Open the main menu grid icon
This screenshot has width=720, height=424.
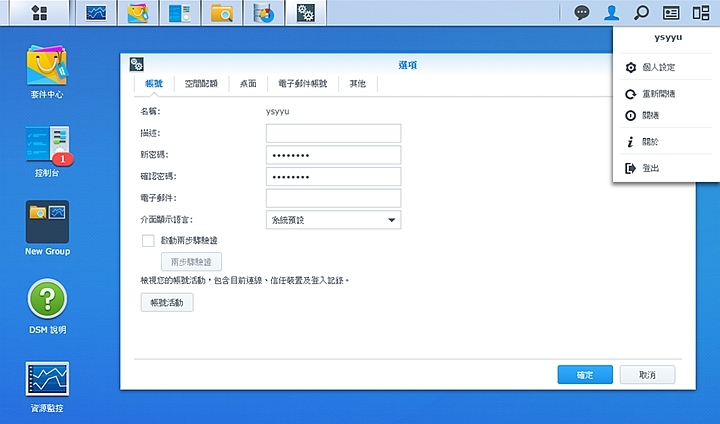41,13
